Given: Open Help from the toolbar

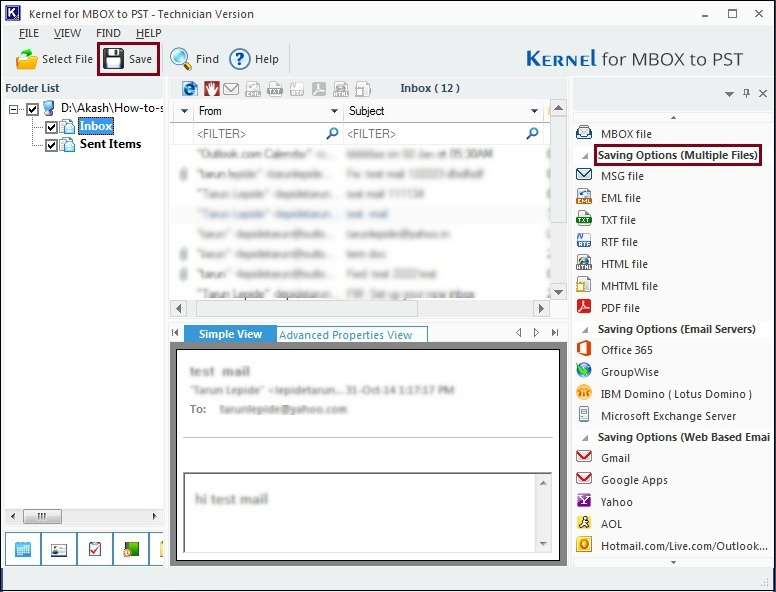Looking at the screenshot, I should (x=254, y=59).
